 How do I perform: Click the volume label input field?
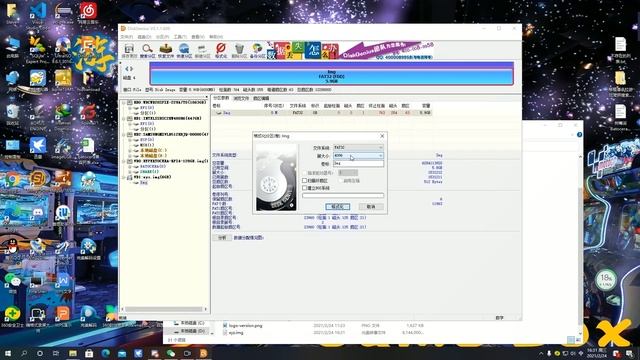(x=358, y=164)
